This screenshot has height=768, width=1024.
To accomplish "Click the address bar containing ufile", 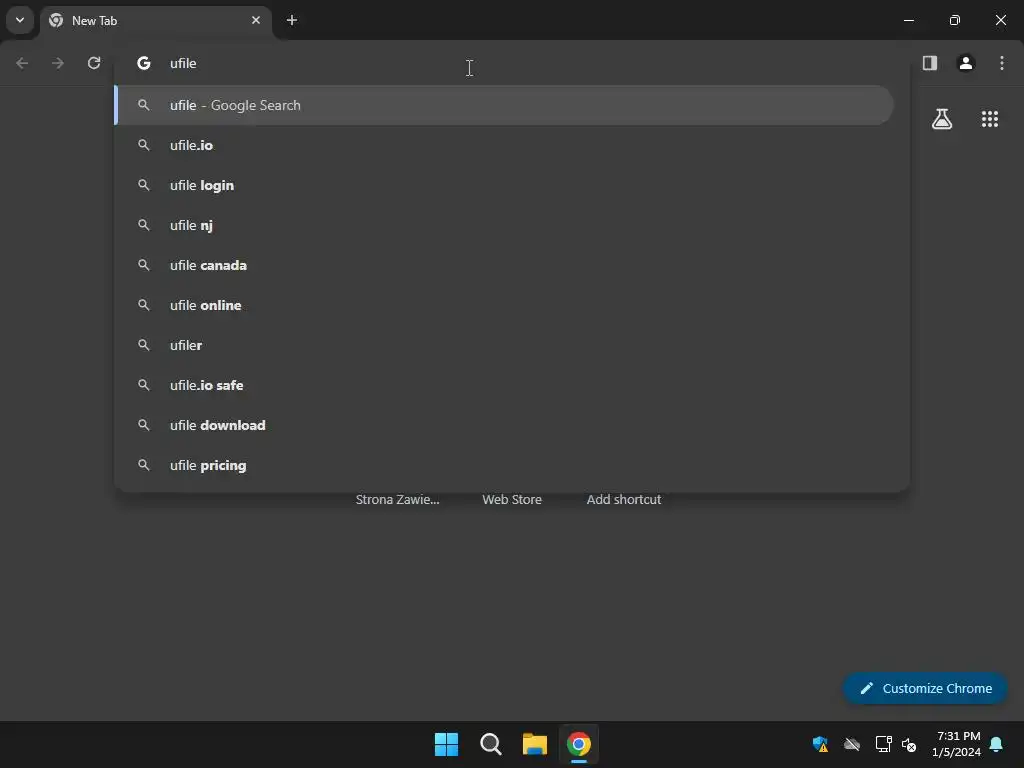I will [x=511, y=63].
